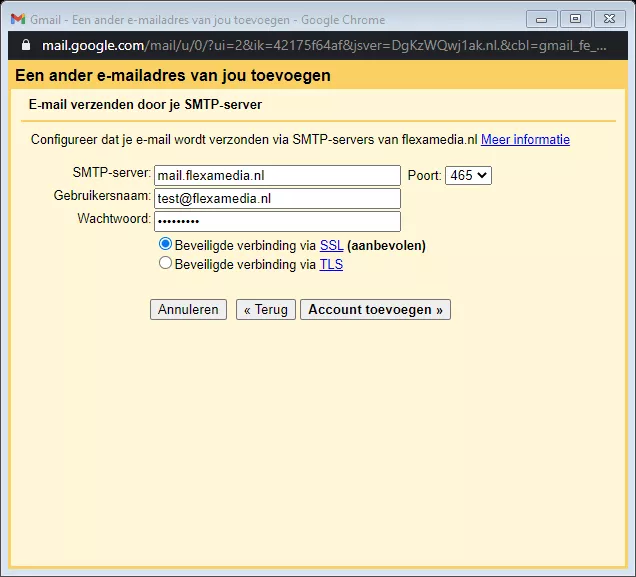Click the mail.google.com URL text
The image size is (636, 577).
[93, 45]
